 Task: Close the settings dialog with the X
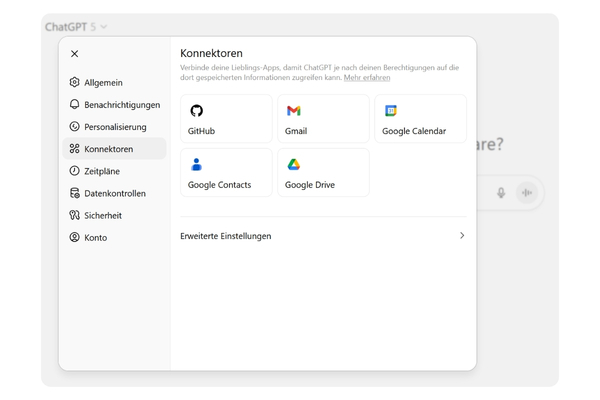point(75,54)
